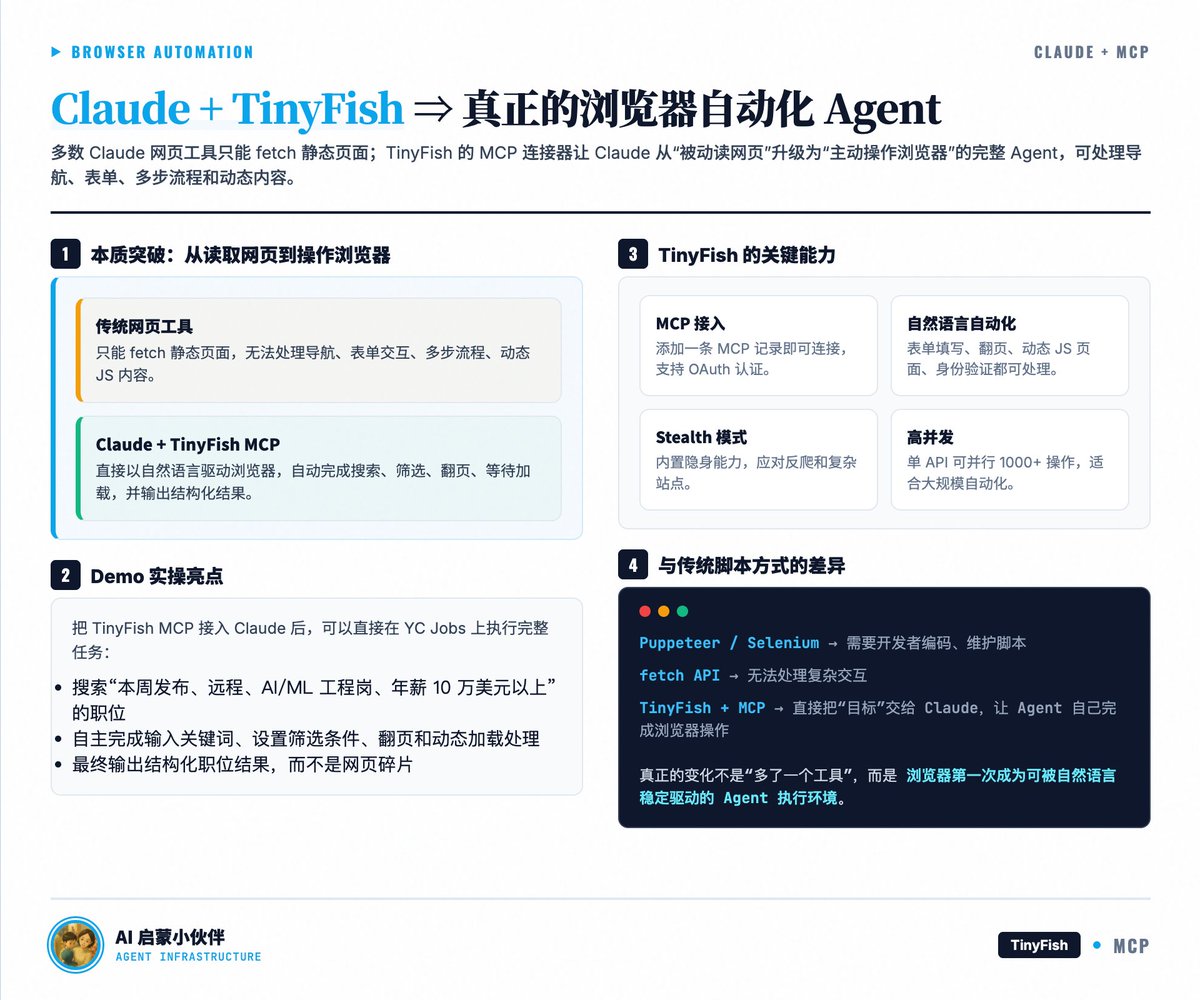Click the number 2 section badge
Image resolution: width=1200 pixels, height=1000 pixels.
65,575
